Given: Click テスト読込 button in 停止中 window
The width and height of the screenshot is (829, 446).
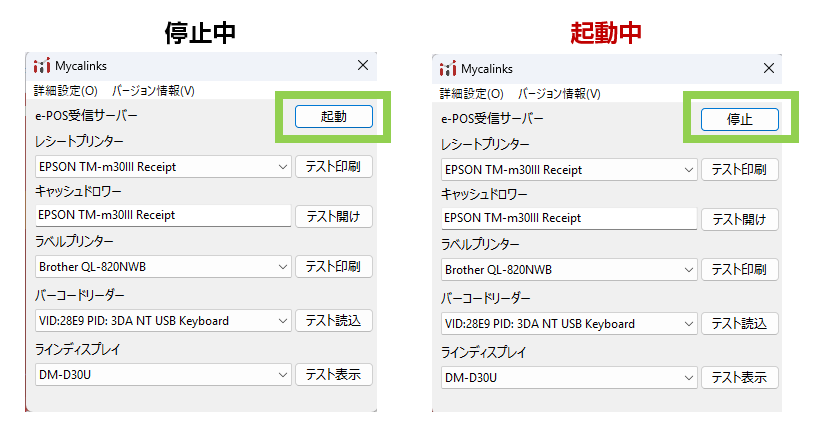Looking at the screenshot, I should point(334,321).
